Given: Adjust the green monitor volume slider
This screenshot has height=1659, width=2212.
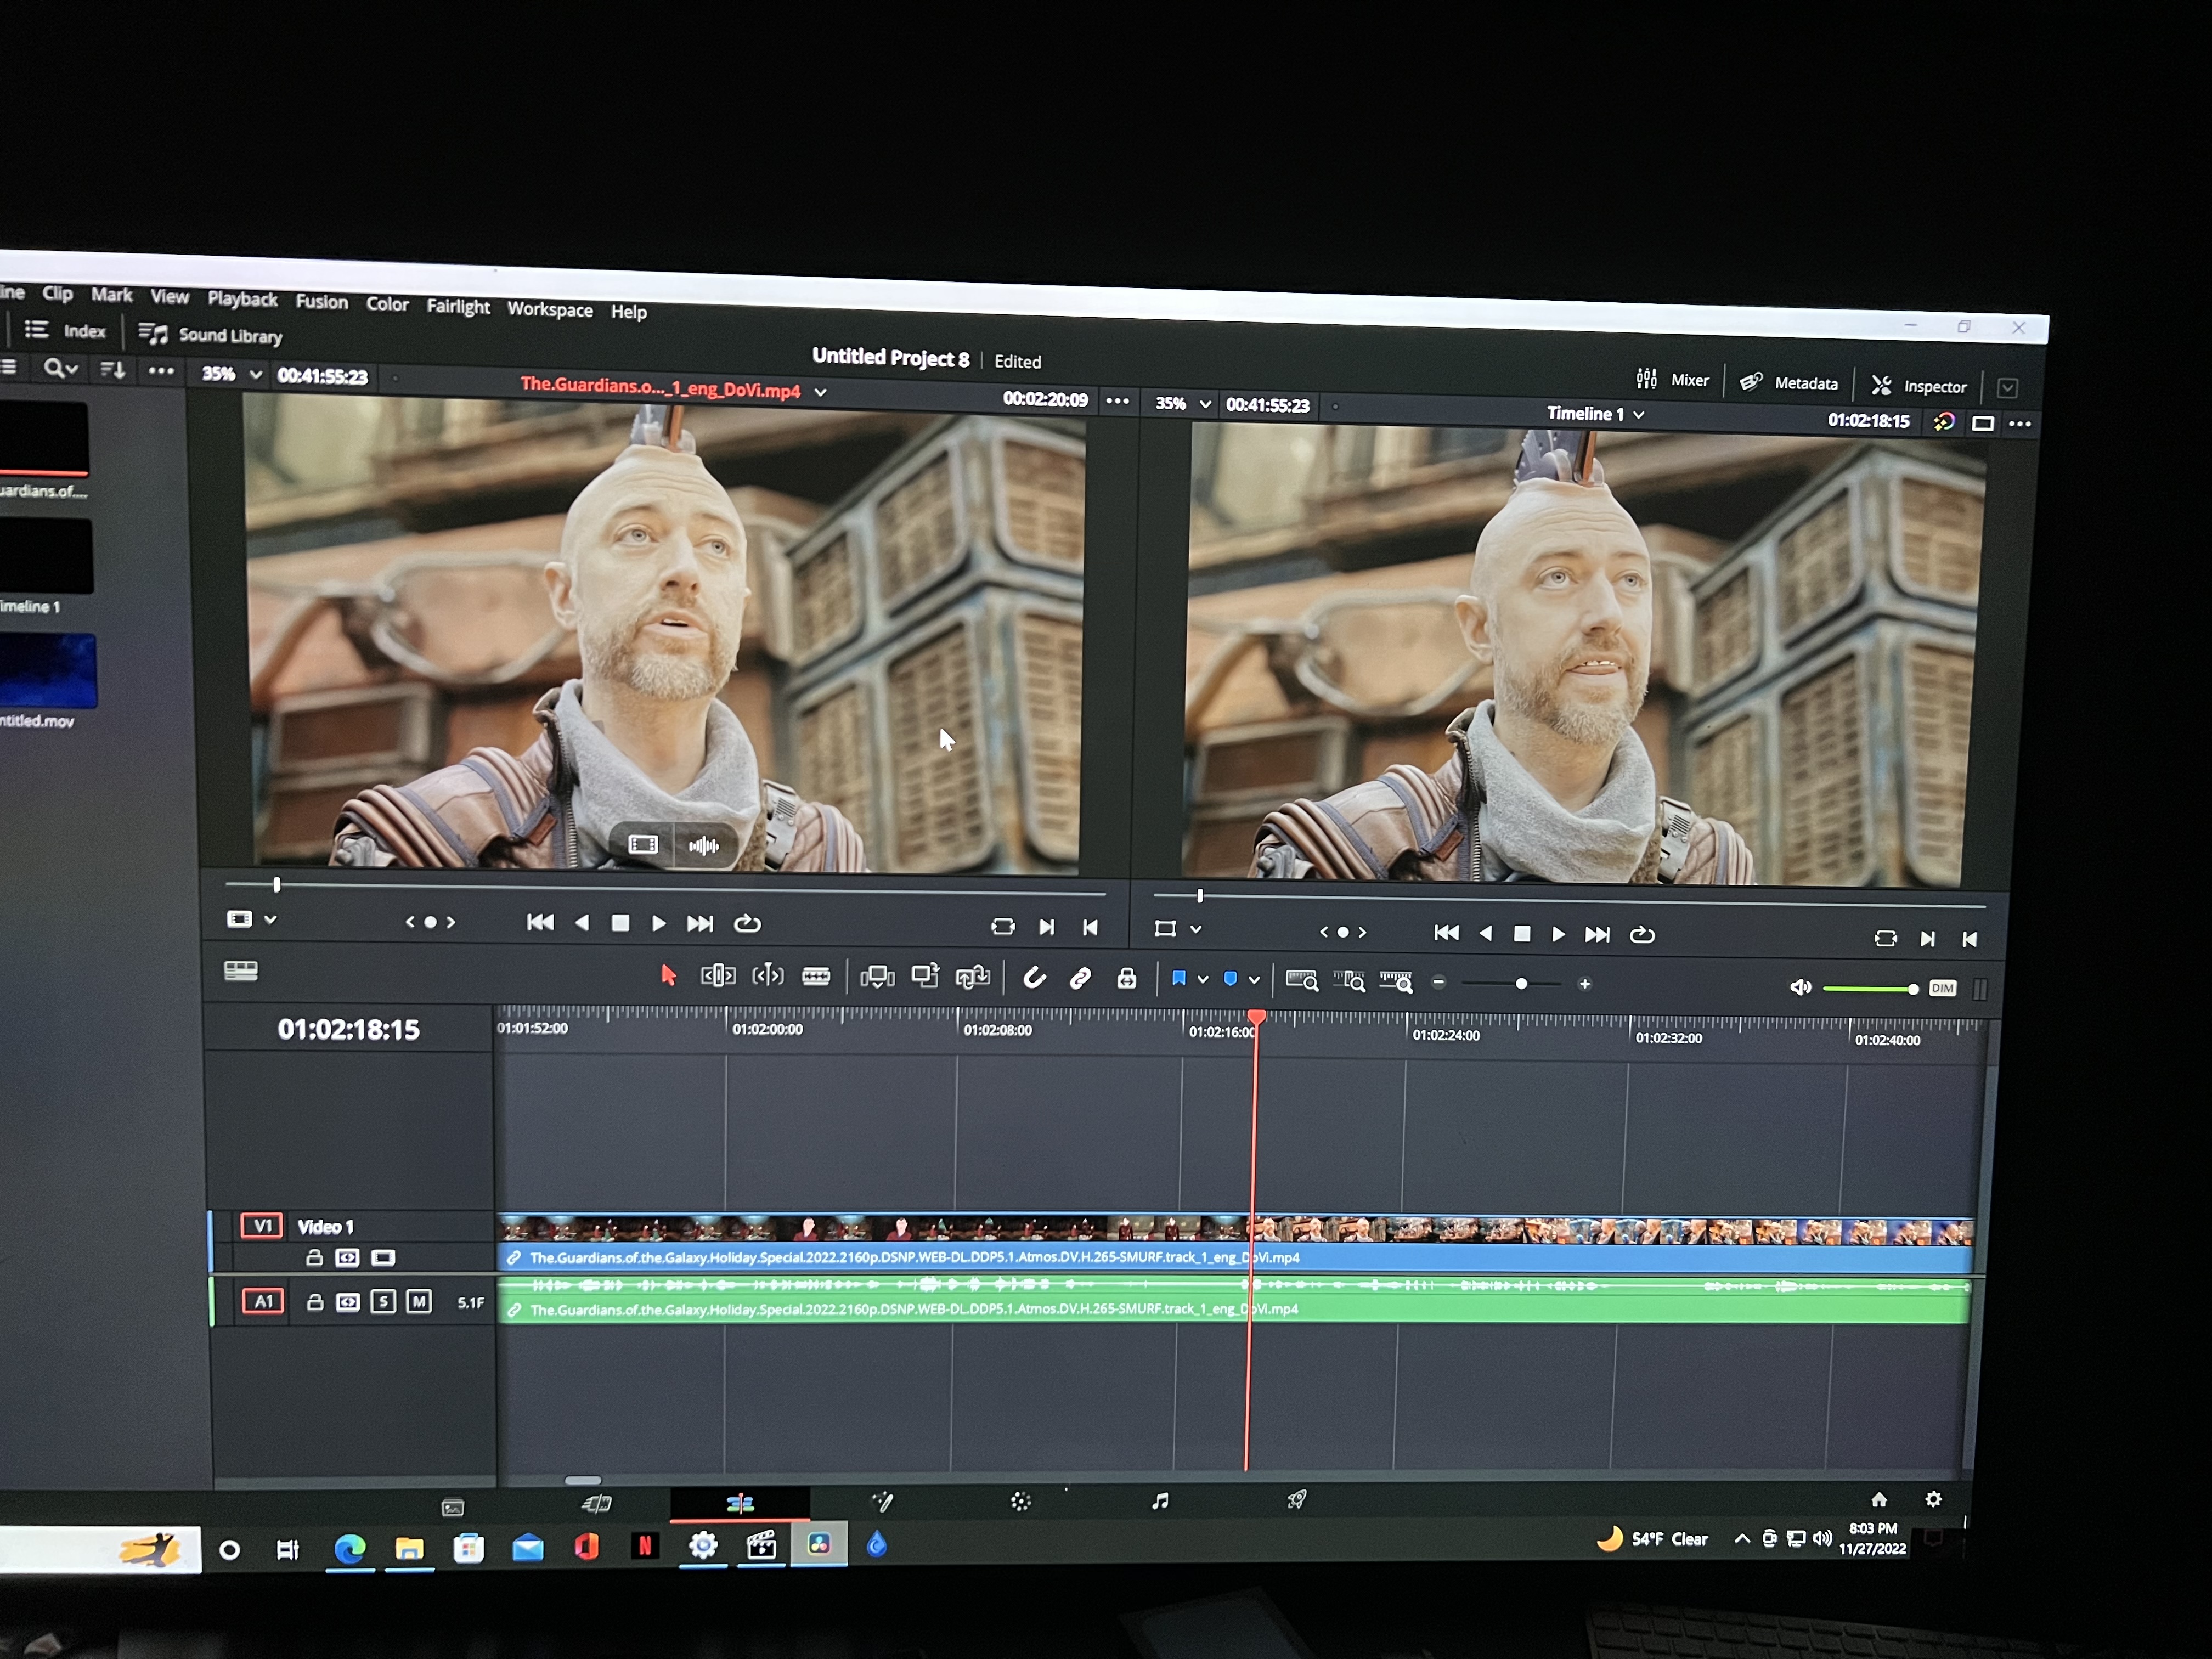Looking at the screenshot, I should pos(1870,989).
